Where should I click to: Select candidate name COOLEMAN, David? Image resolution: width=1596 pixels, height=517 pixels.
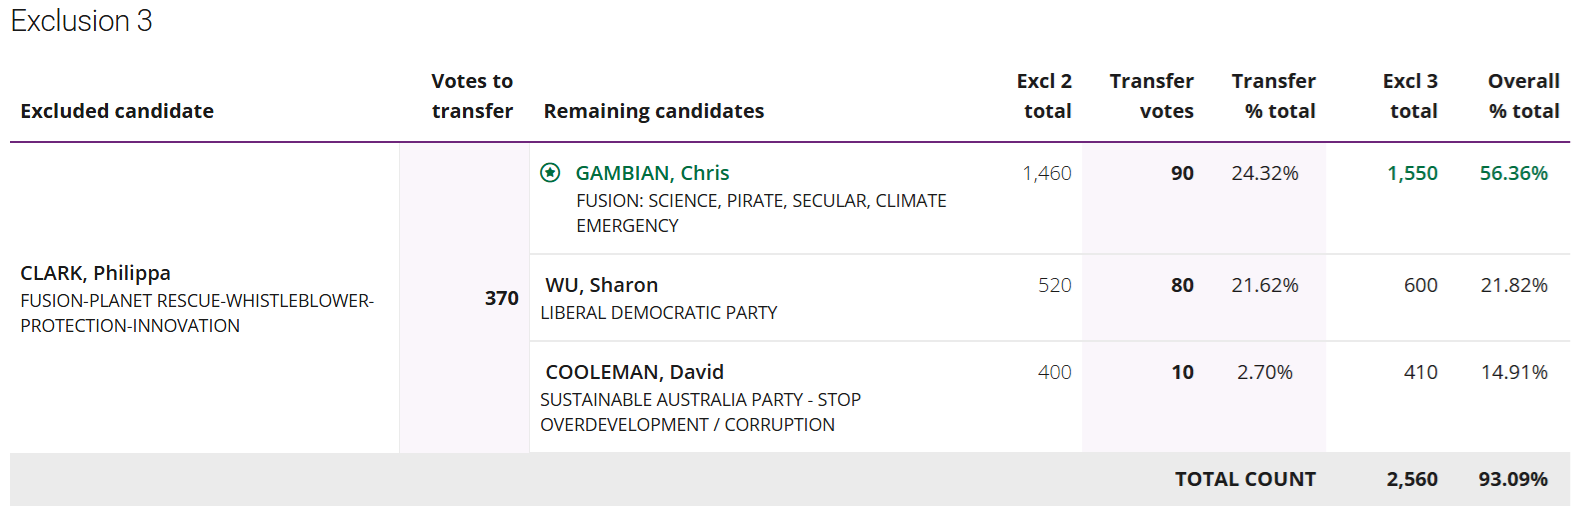(x=634, y=372)
